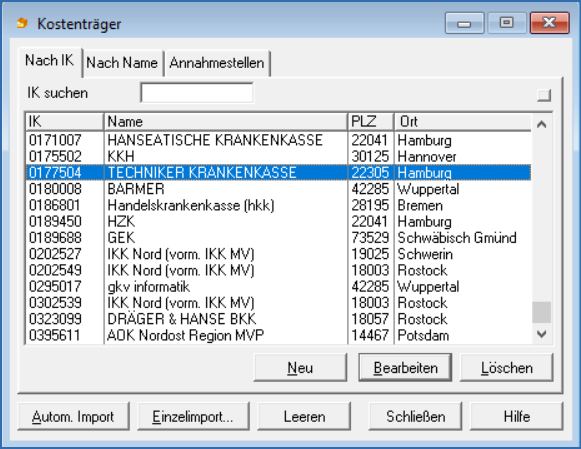Select the Handelskrankenkasse (hkk) row
Image resolution: width=581 pixels, height=449 pixels.
[278, 205]
